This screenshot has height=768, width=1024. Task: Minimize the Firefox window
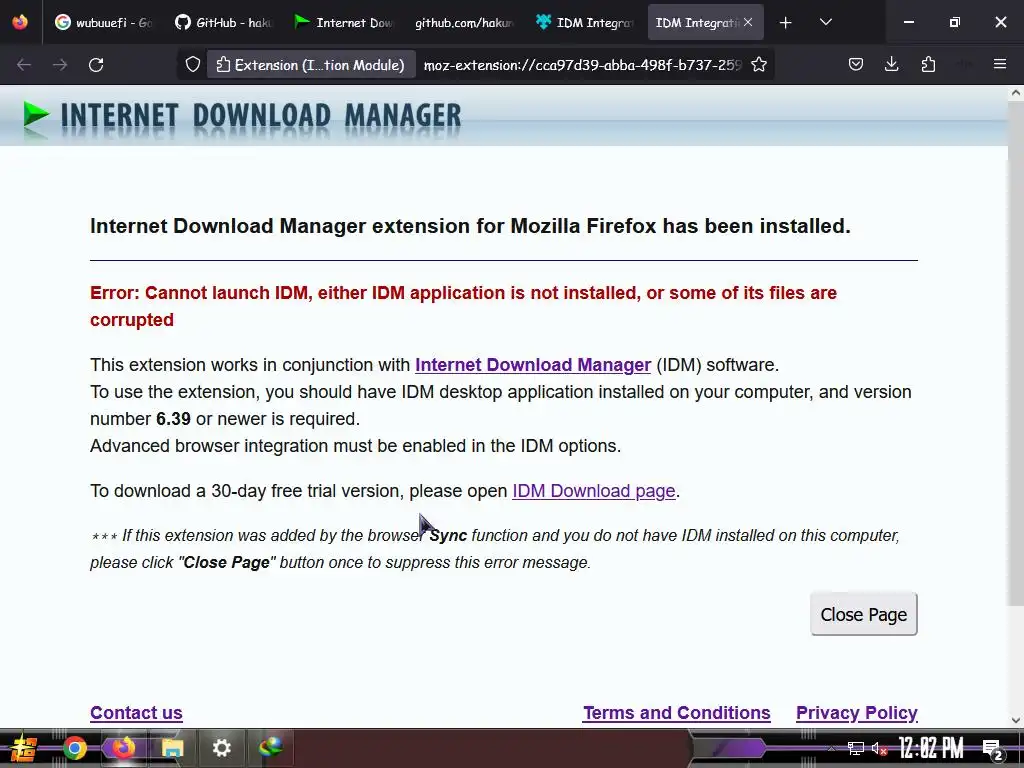pos(908,22)
